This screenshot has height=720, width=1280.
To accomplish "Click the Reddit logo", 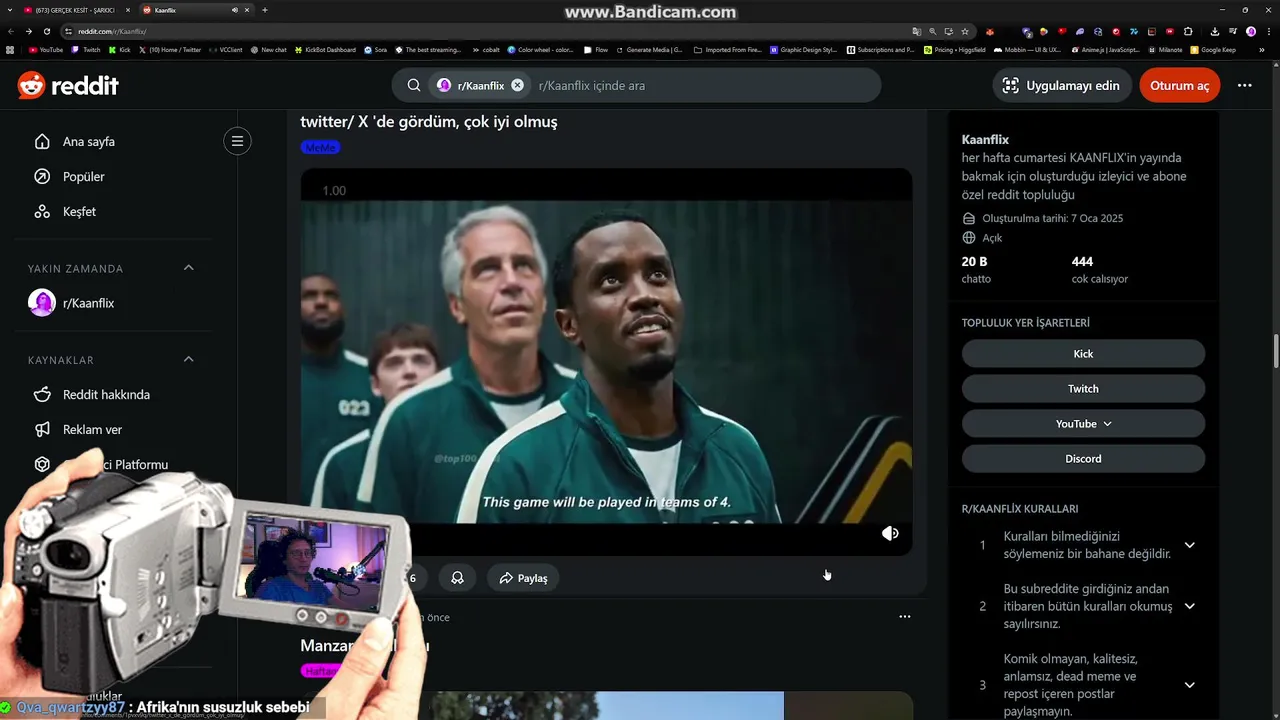I will pos(68,85).
